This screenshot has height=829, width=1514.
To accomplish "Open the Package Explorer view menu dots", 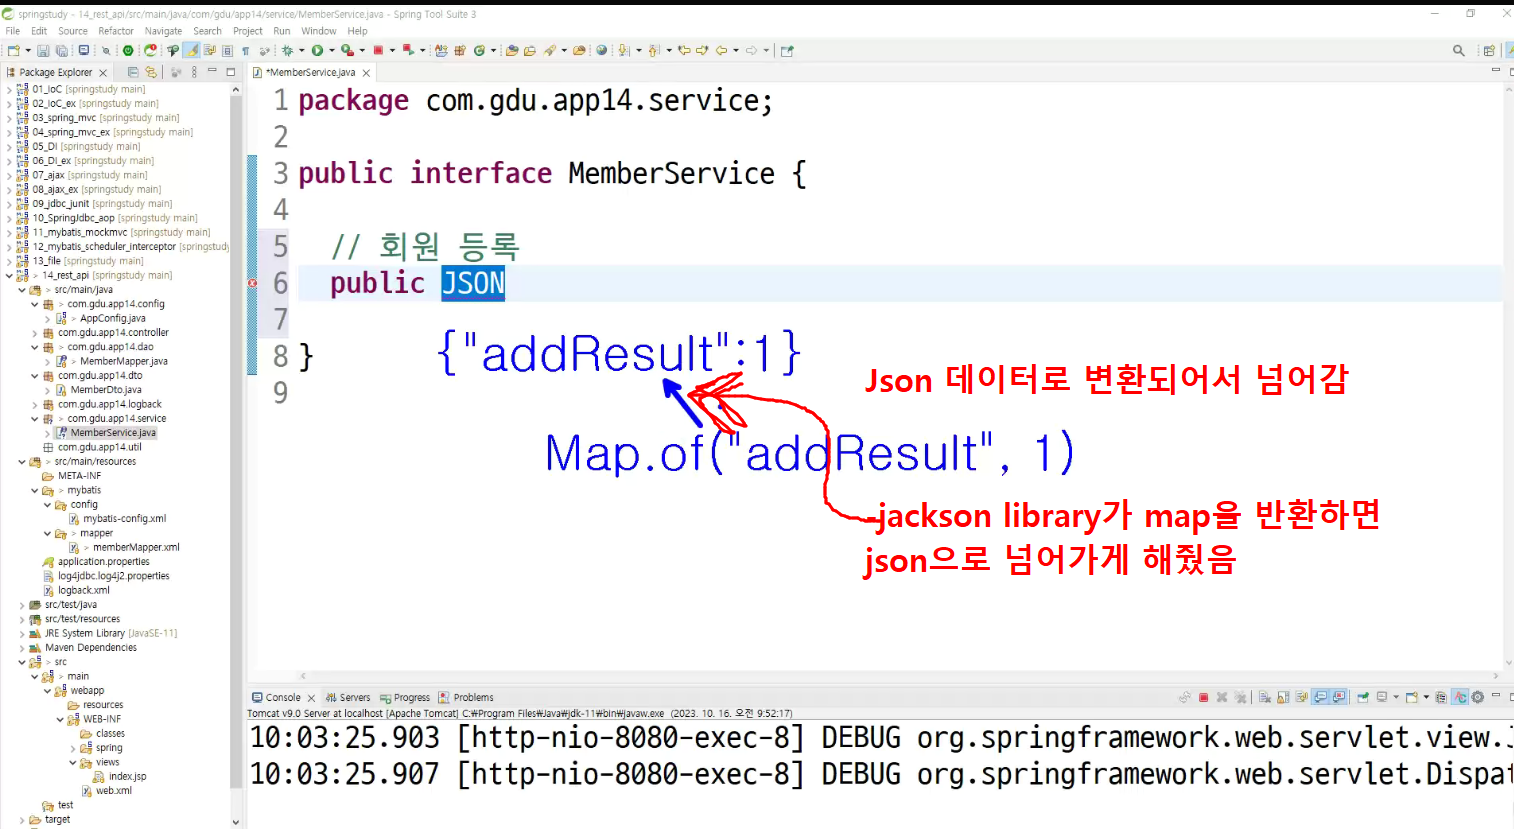I will point(194,72).
